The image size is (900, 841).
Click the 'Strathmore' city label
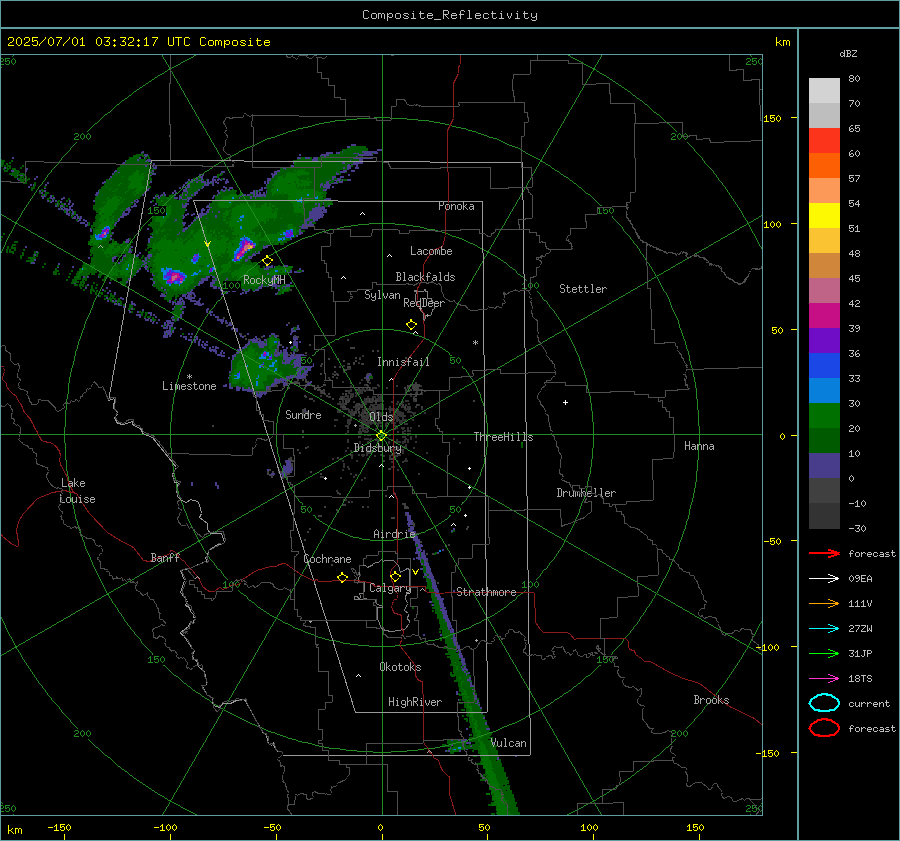486,592
